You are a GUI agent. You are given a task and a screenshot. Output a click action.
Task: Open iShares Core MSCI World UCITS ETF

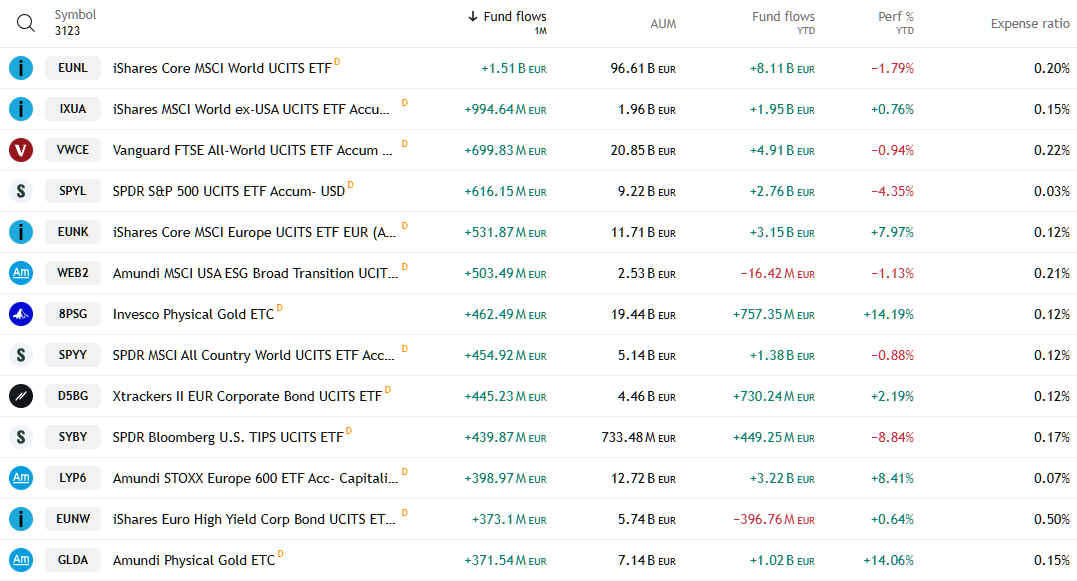[x=222, y=68]
